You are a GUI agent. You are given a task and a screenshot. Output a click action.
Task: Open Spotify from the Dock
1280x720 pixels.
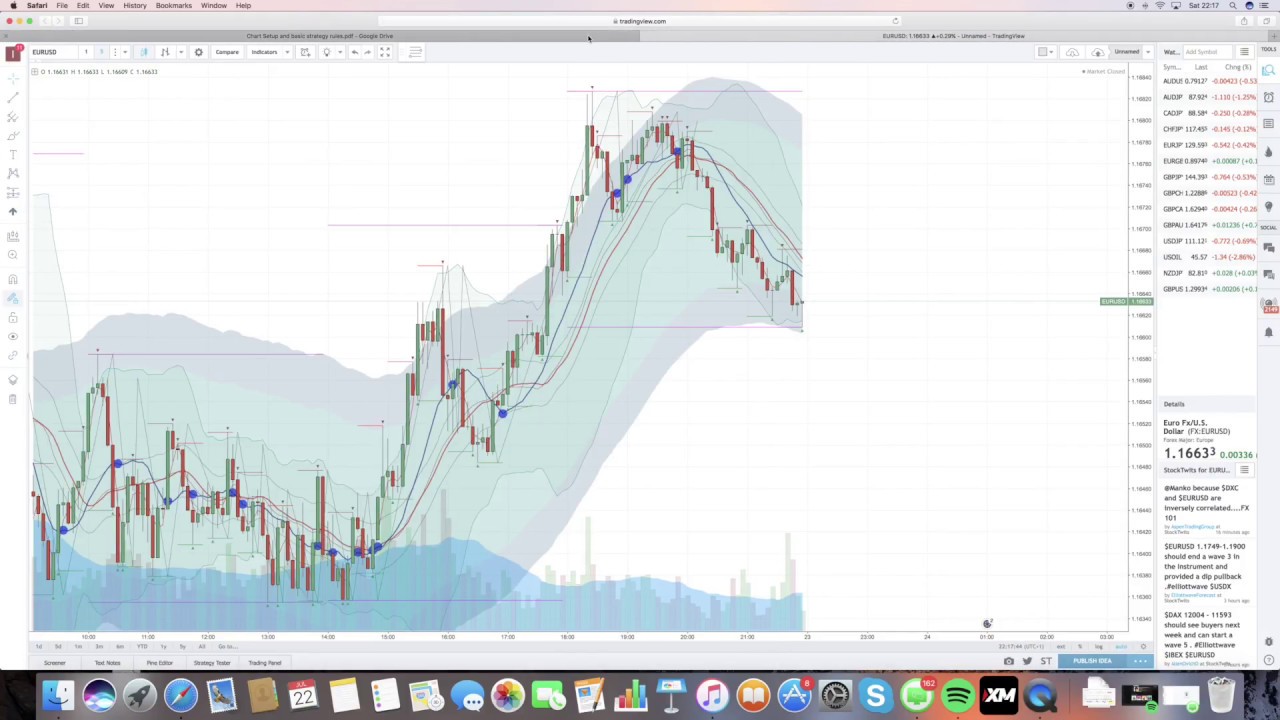[x=958, y=695]
